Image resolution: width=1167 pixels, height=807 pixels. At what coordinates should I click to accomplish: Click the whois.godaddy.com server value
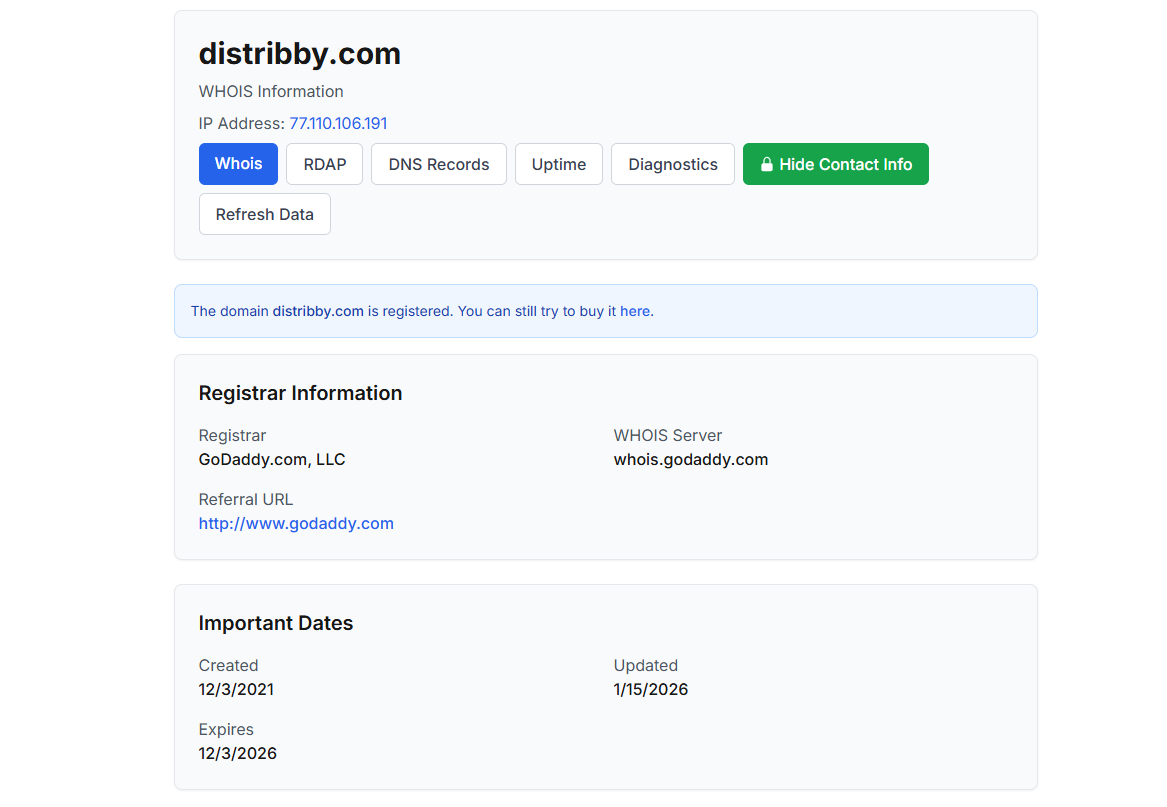691,460
